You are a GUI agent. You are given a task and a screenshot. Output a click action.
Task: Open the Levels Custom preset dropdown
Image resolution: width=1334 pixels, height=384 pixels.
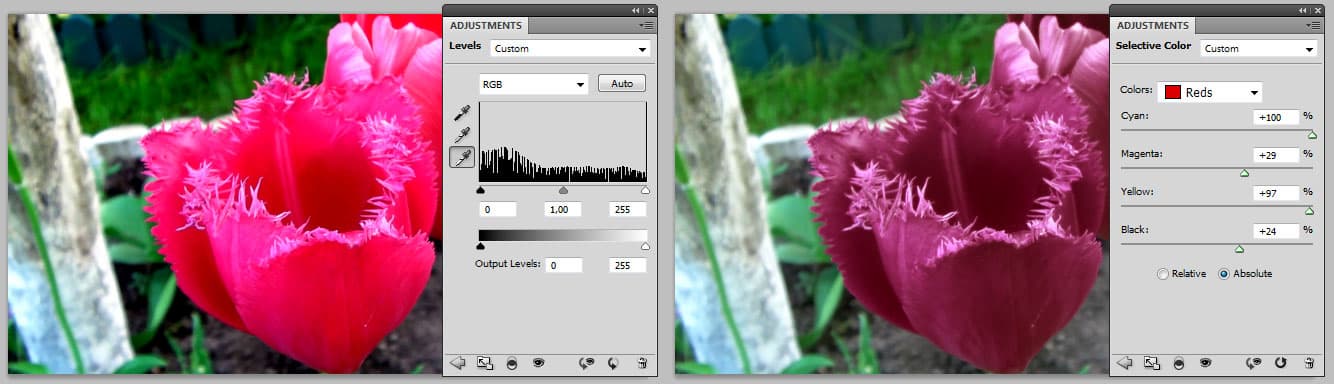571,48
